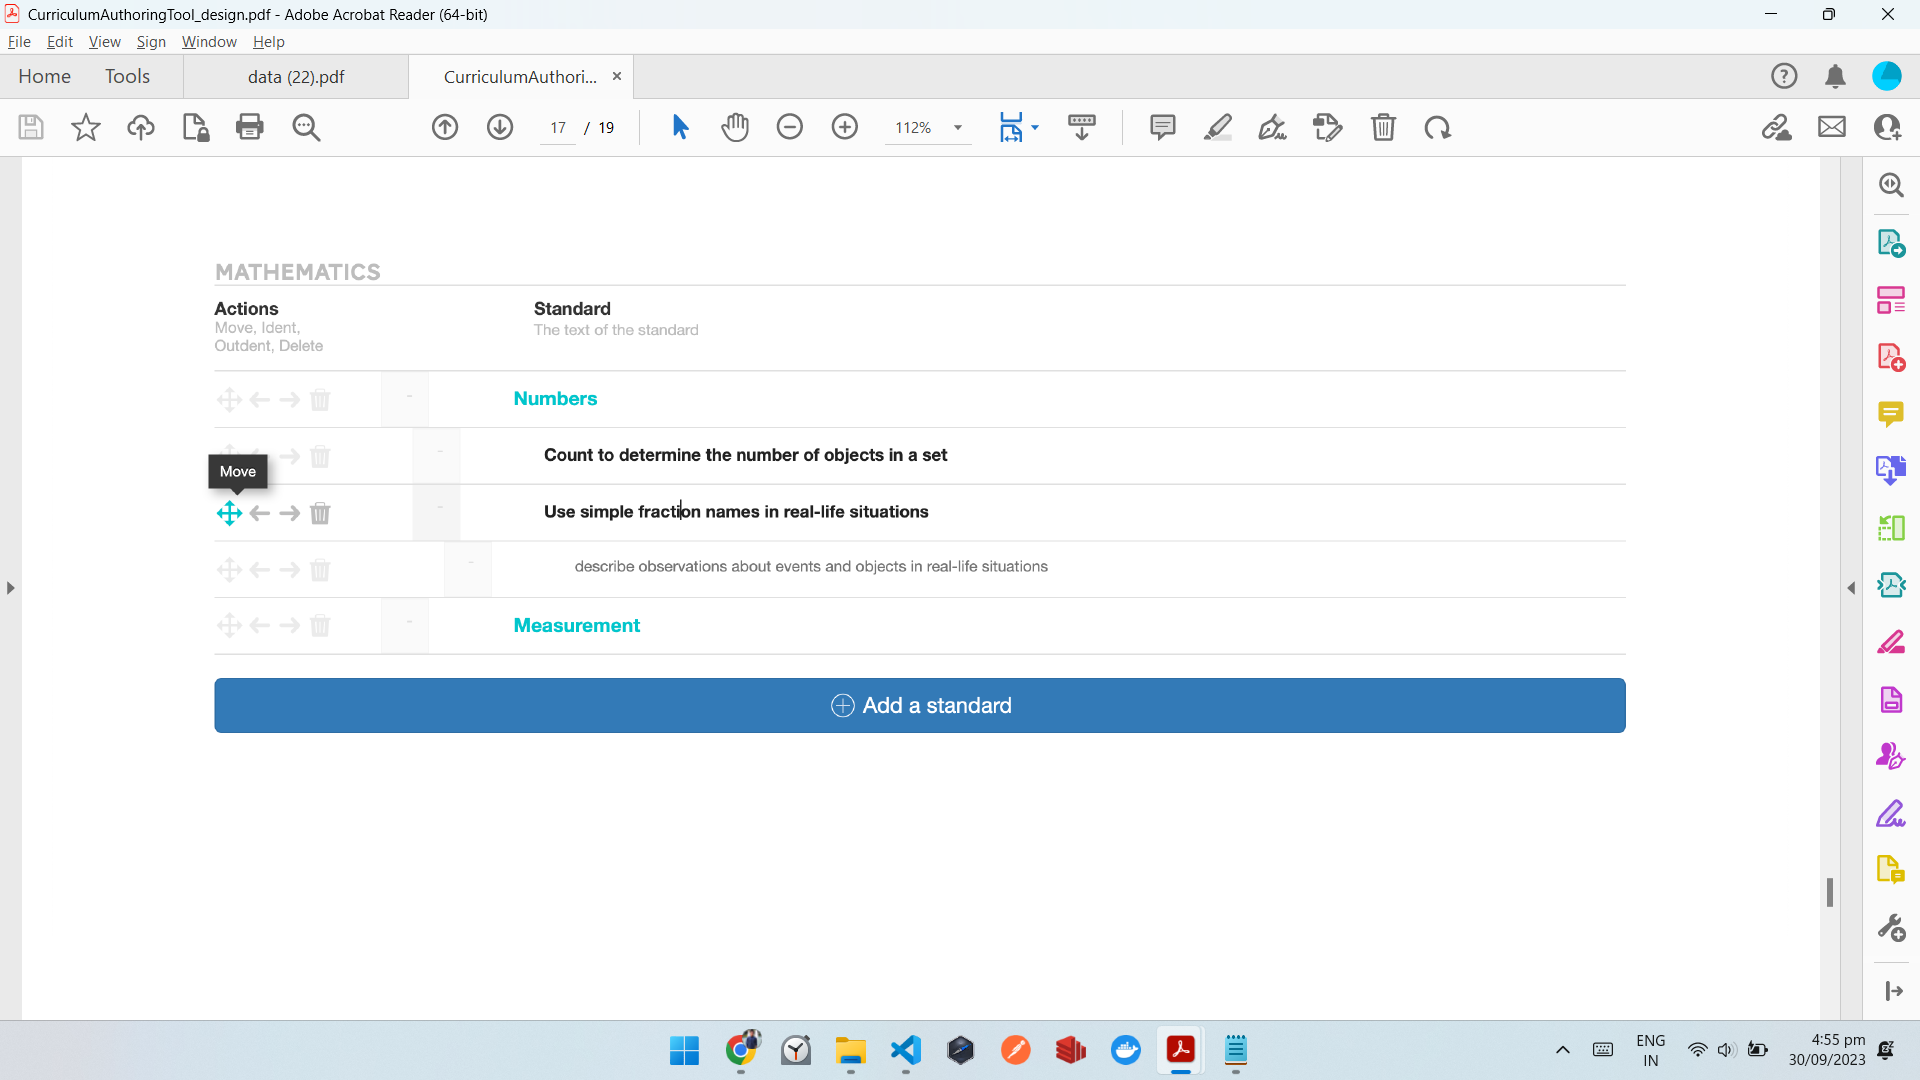
Task: Click the Highlight text pen icon
Action: 1217,127
